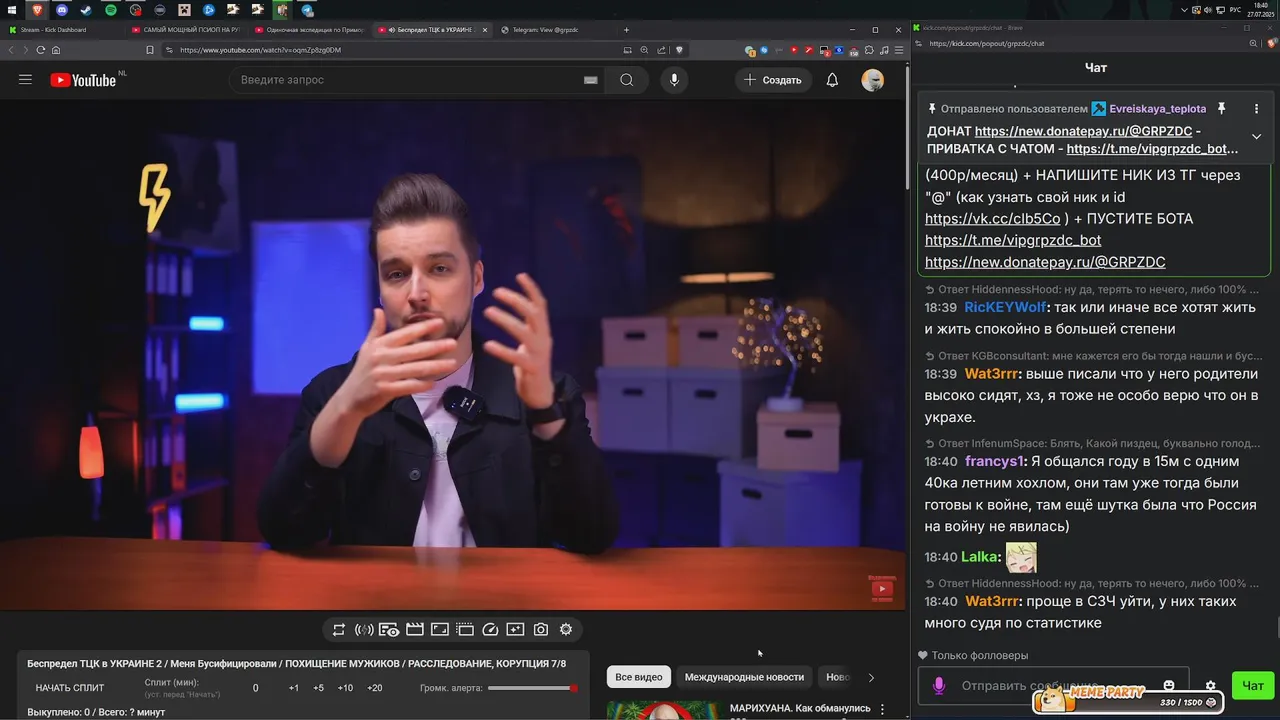Open the Minecraft taskbar icon

click(184, 9)
